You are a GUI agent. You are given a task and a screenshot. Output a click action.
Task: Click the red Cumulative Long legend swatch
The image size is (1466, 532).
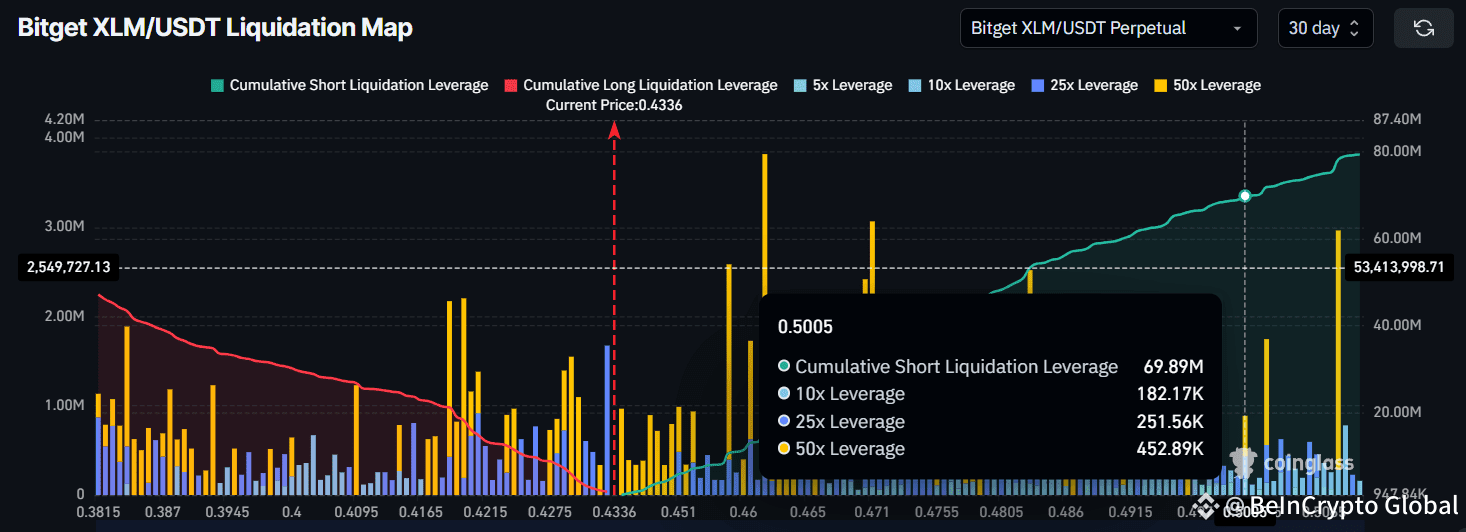511,85
